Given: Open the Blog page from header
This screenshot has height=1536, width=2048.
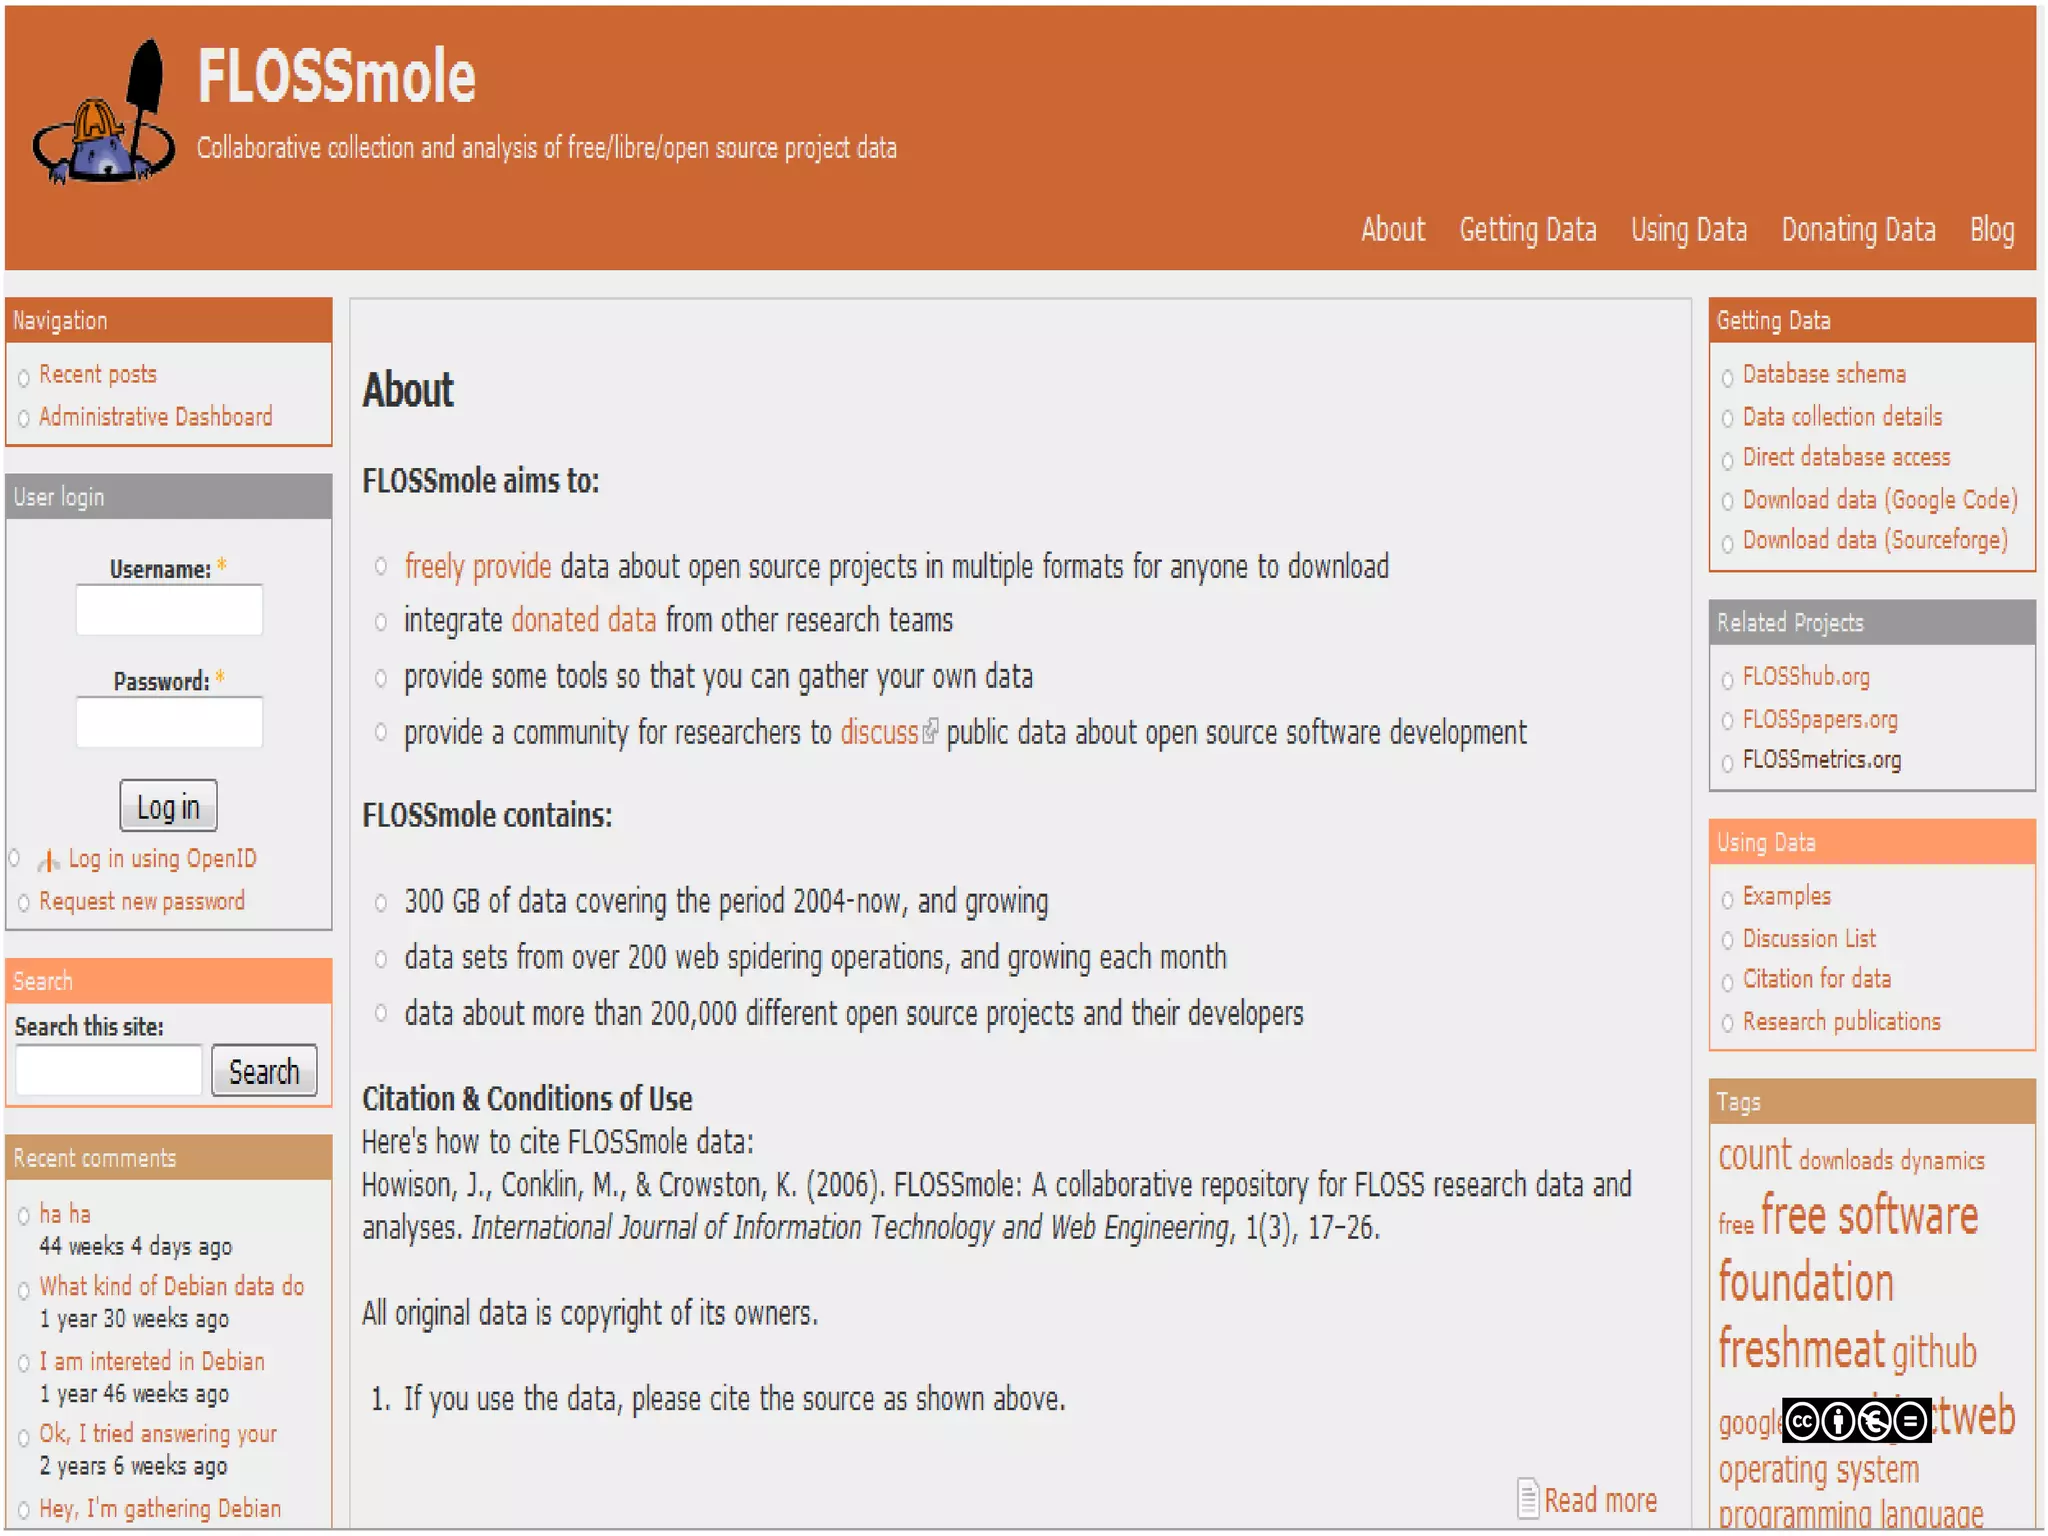Looking at the screenshot, I should coord(1991,230).
